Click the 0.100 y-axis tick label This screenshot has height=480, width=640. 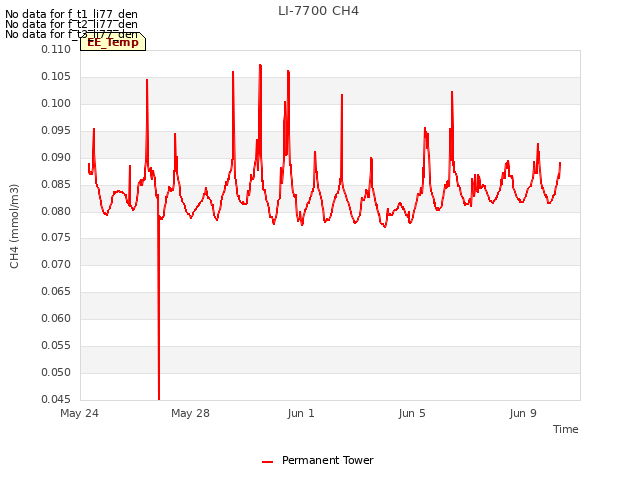56,104
